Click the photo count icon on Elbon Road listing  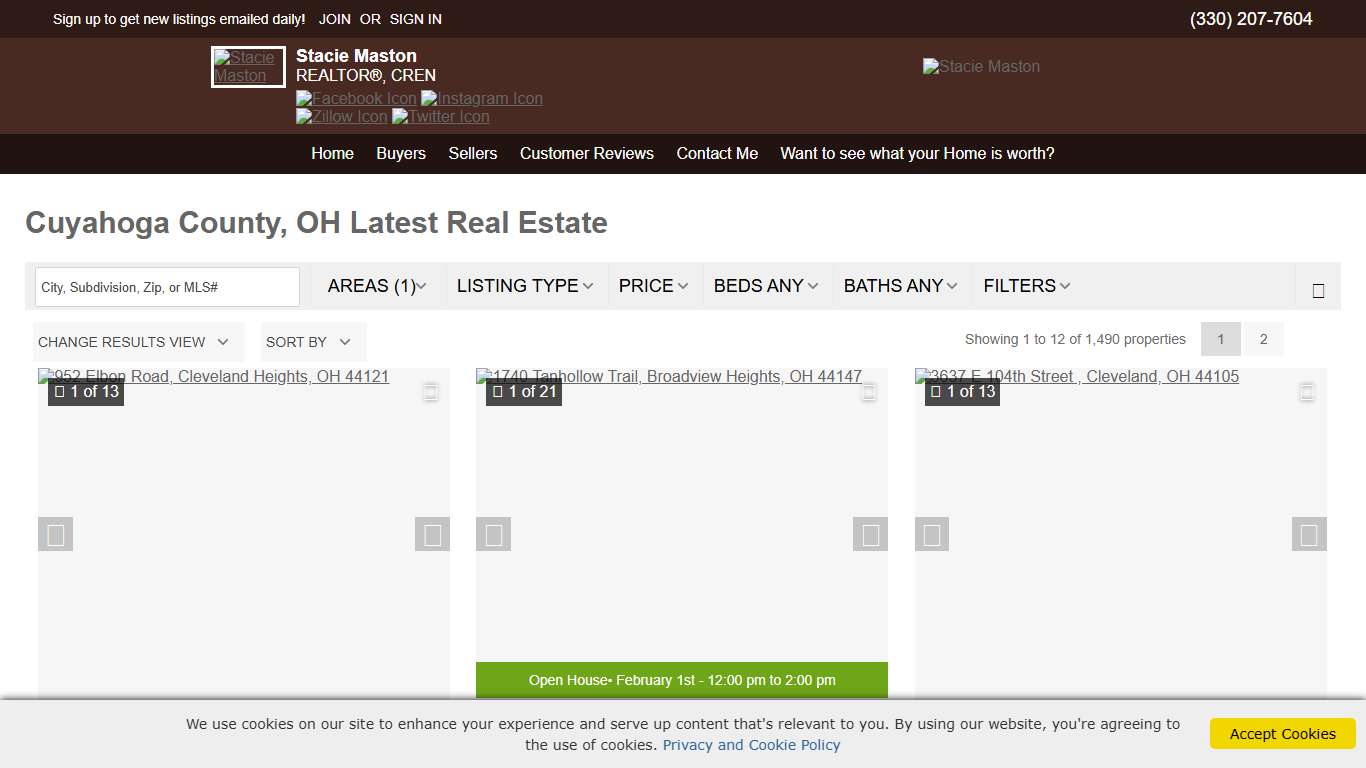[x=62, y=392]
